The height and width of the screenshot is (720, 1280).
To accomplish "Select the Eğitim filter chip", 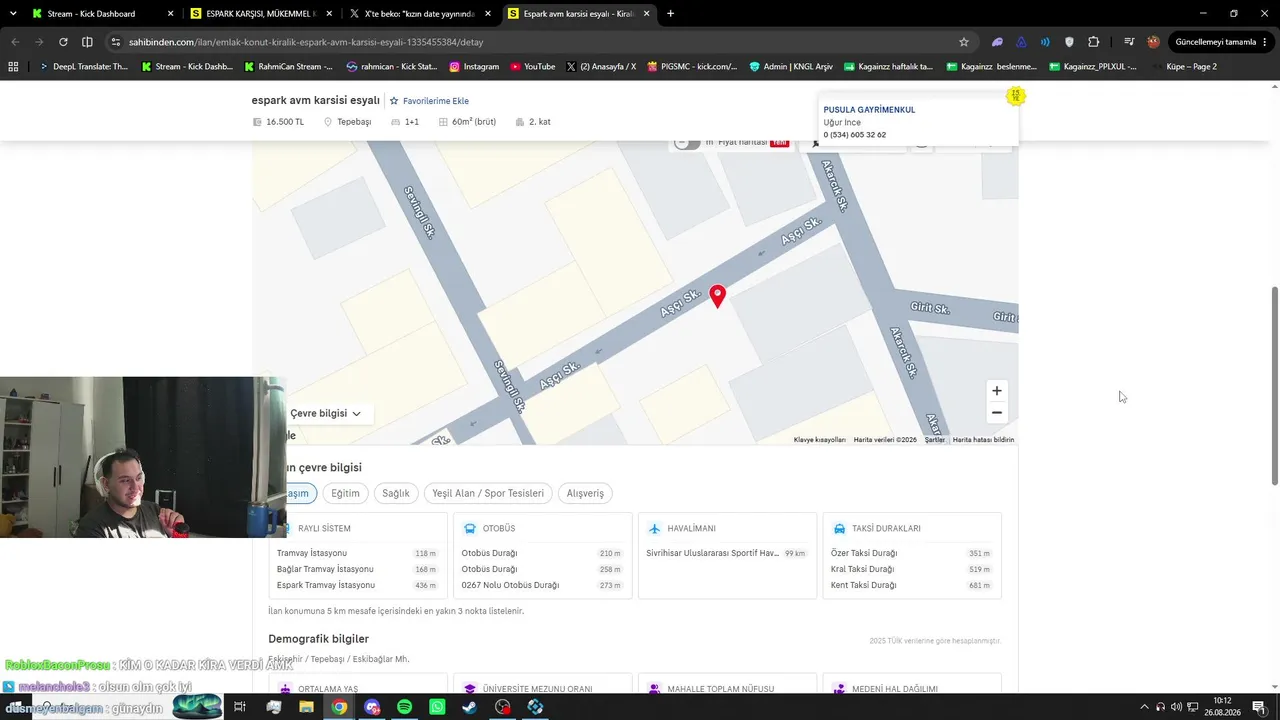I will [345, 493].
